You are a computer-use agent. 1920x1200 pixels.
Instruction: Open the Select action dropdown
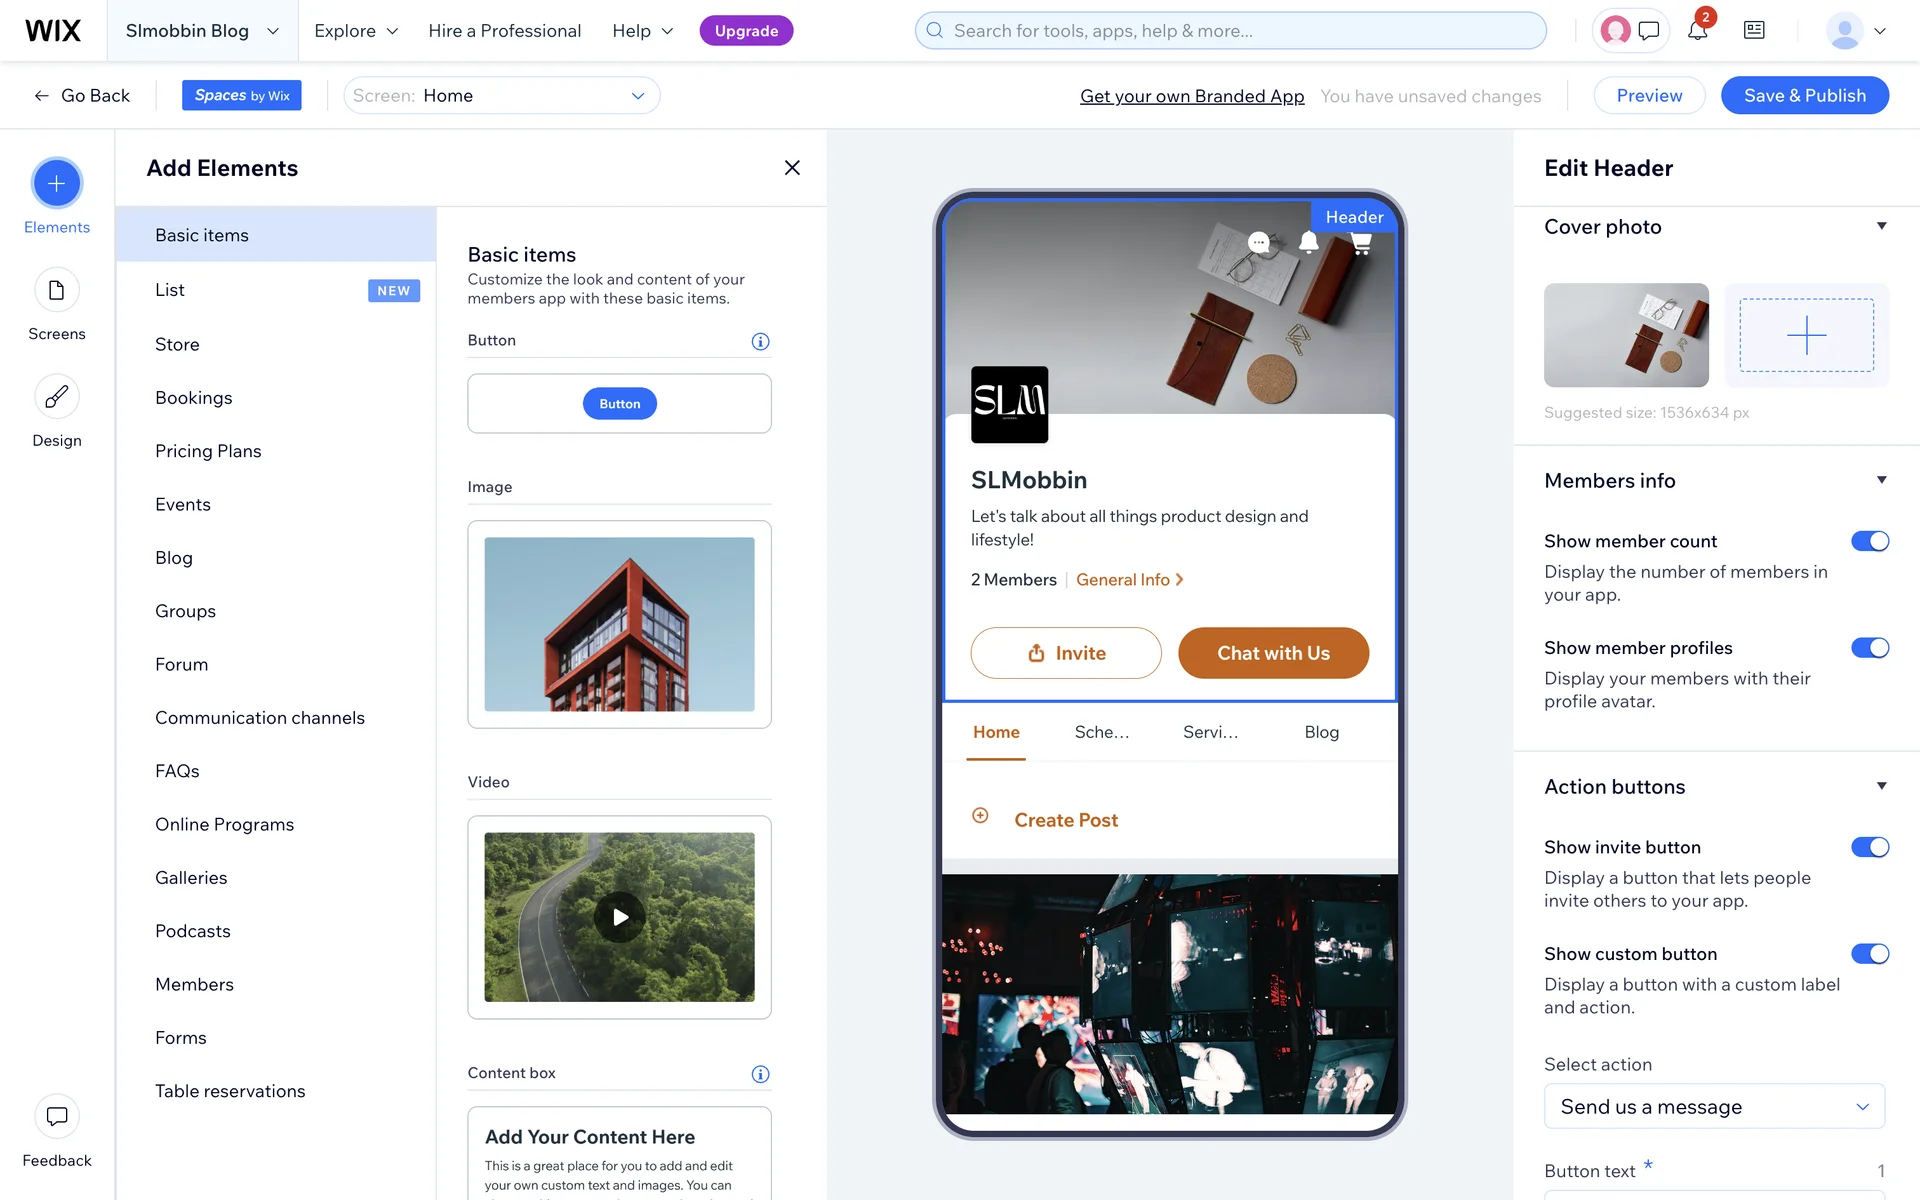coord(1714,1107)
